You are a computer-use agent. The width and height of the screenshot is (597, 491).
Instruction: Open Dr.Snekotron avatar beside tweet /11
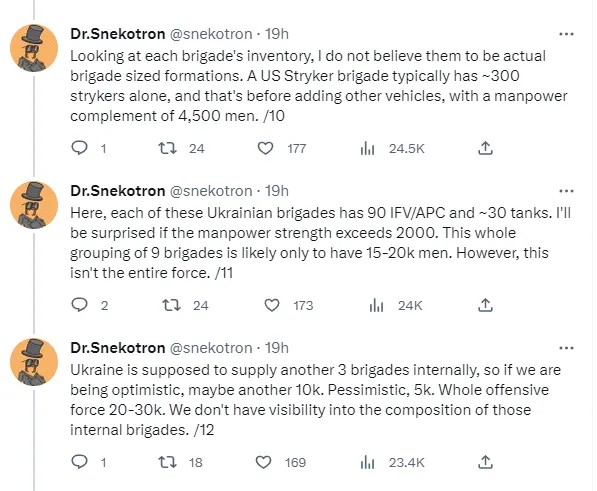tap(34, 205)
